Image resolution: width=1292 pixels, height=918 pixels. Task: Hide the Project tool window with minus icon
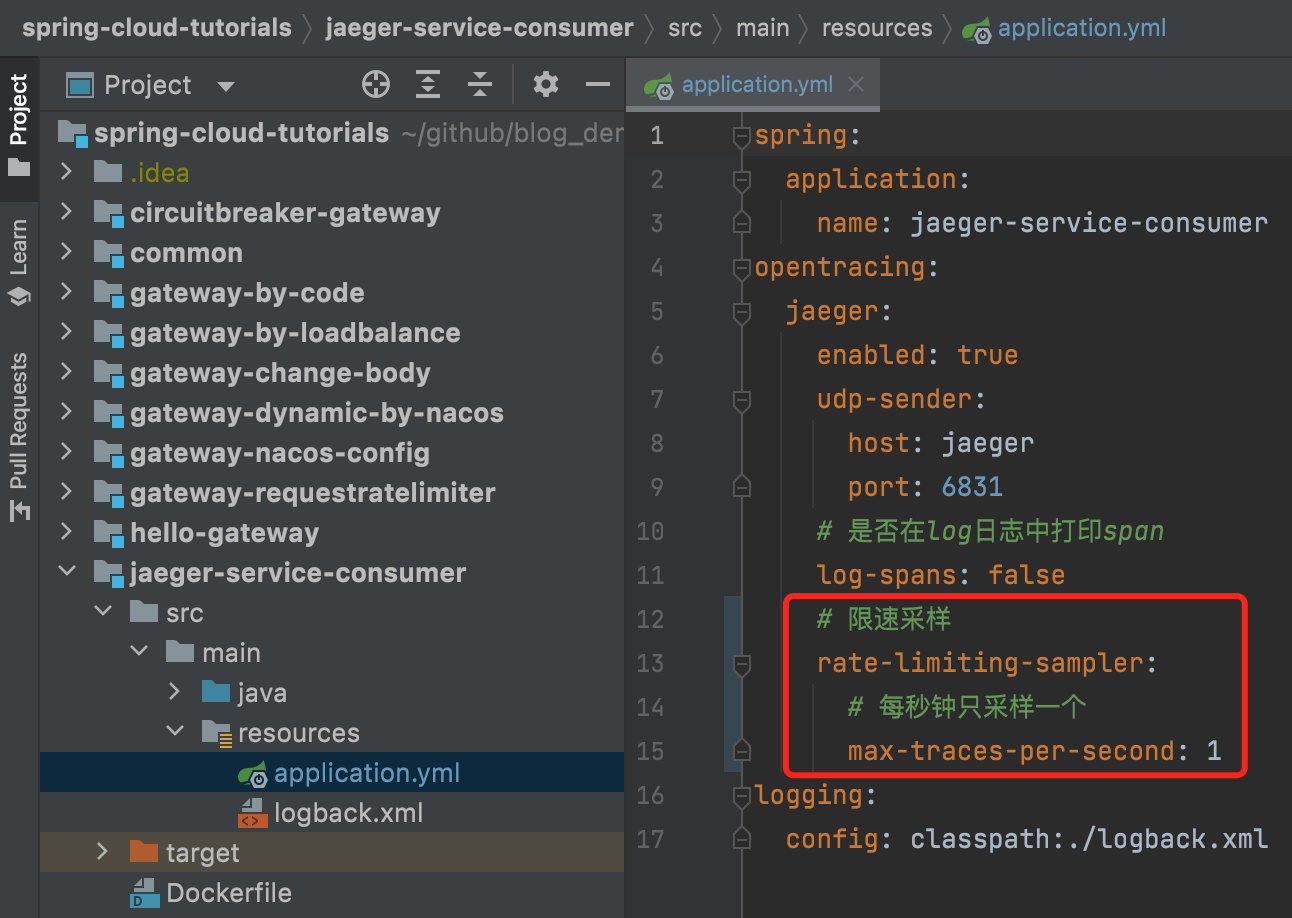pos(598,85)
